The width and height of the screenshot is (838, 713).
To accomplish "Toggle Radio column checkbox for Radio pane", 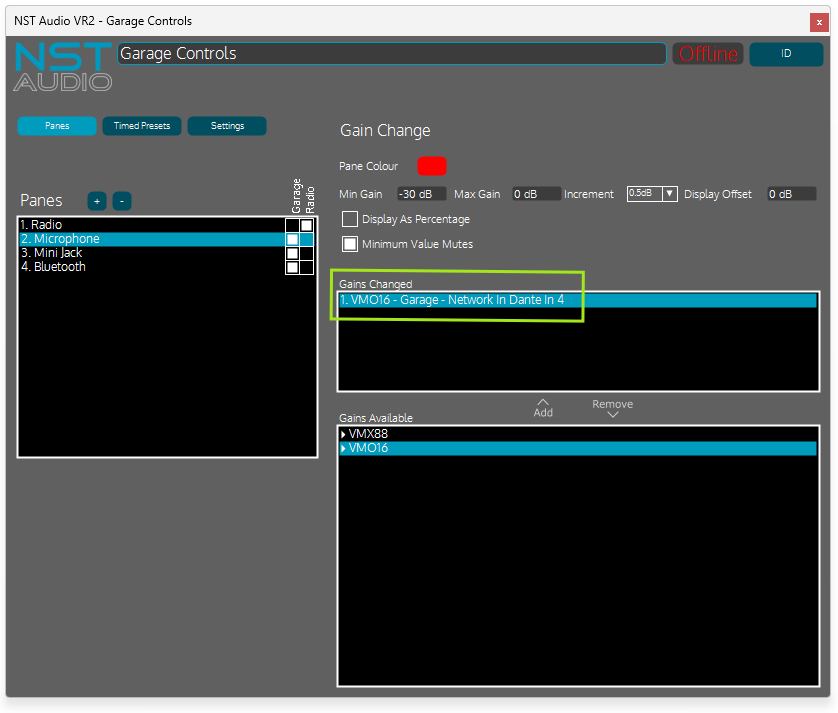I will coord(307,226).
